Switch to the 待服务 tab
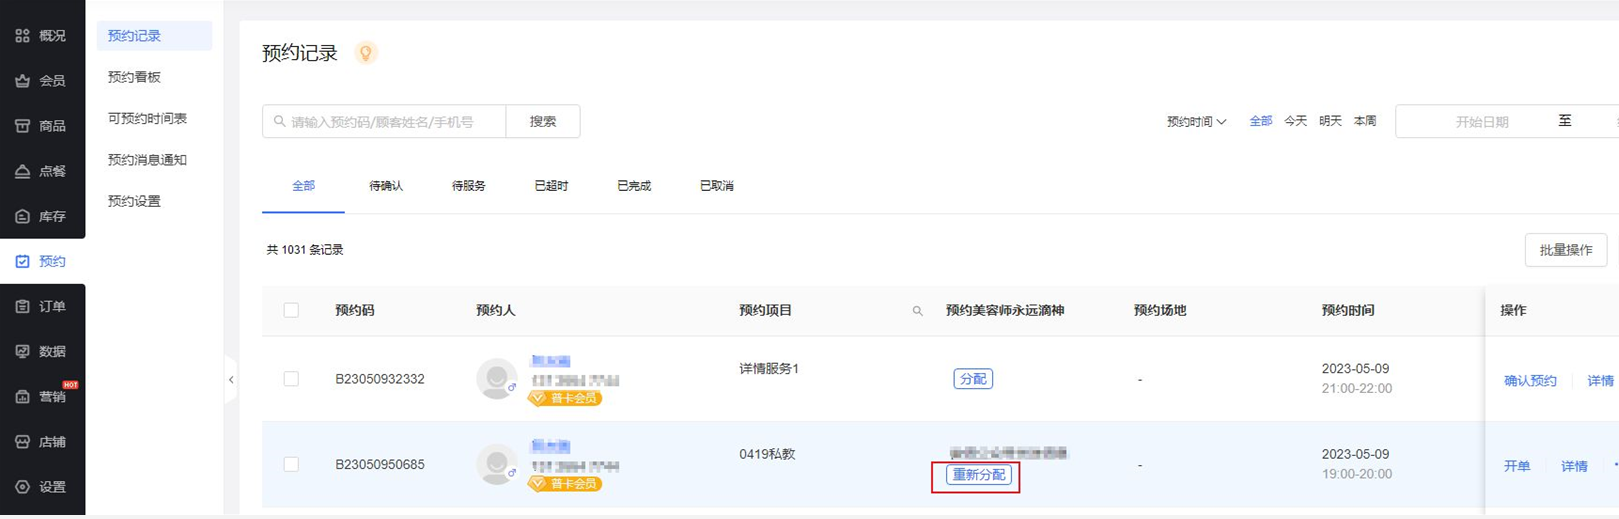This screenshot has width=1619, height=519. tap(468, 186)
